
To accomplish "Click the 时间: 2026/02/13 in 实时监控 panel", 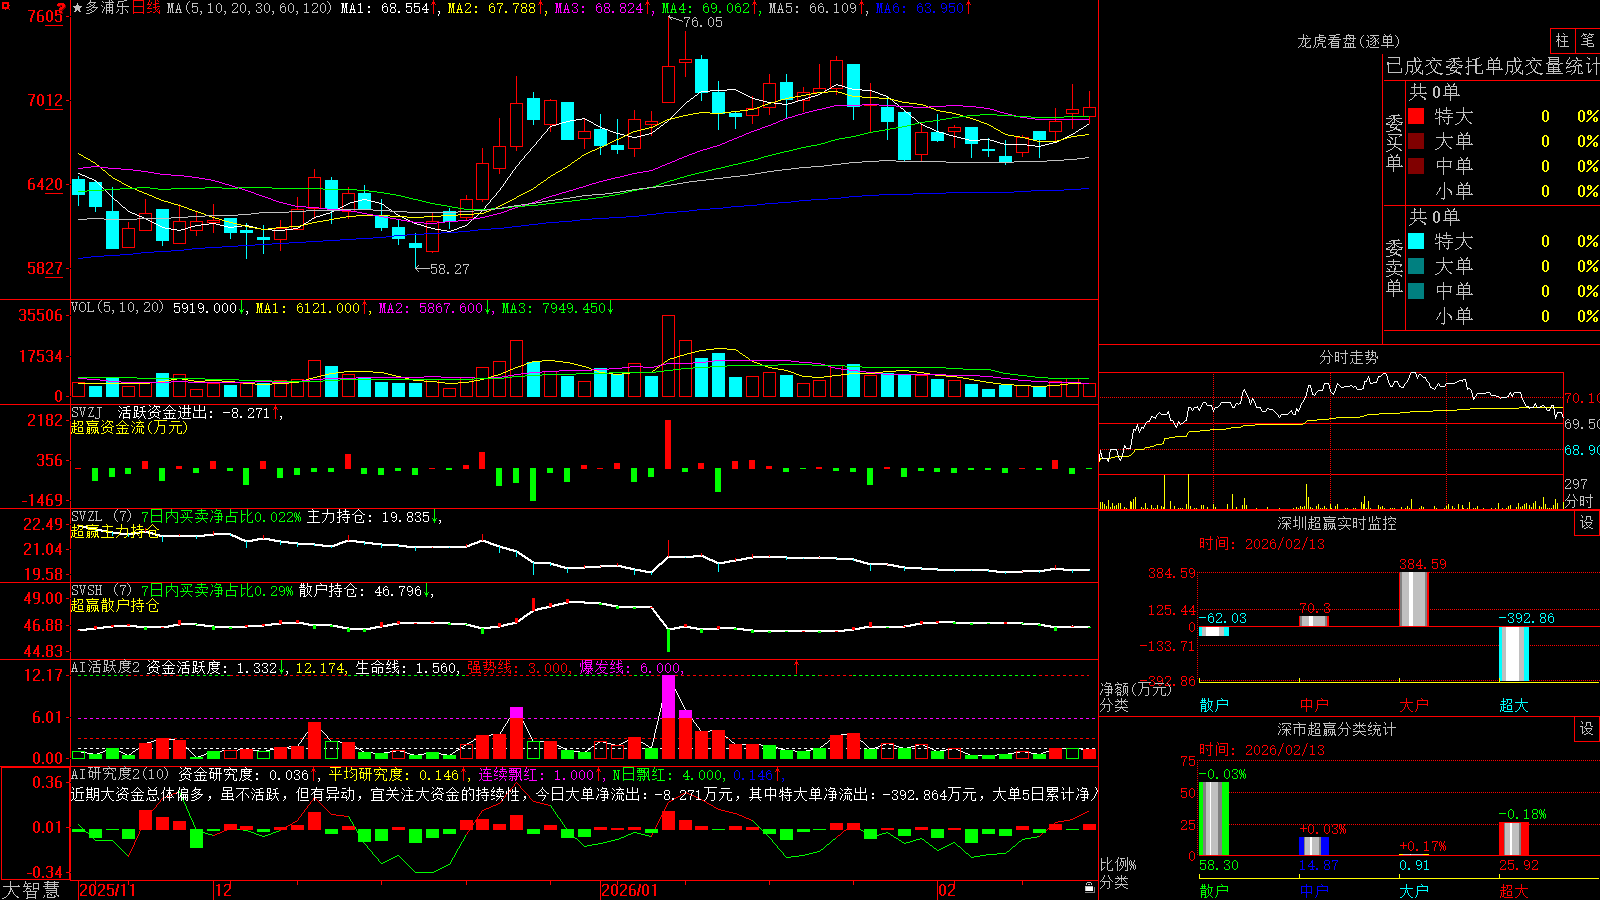I will tap(1262, 544).
